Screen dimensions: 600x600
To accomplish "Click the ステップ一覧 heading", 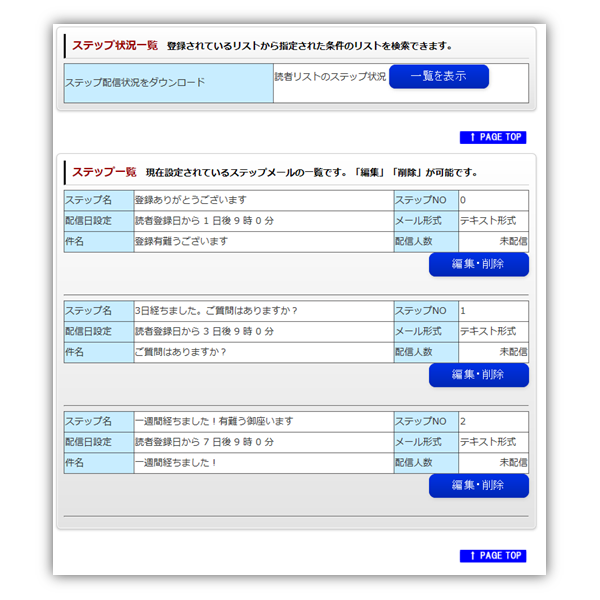I will click(x=104, y=172).
